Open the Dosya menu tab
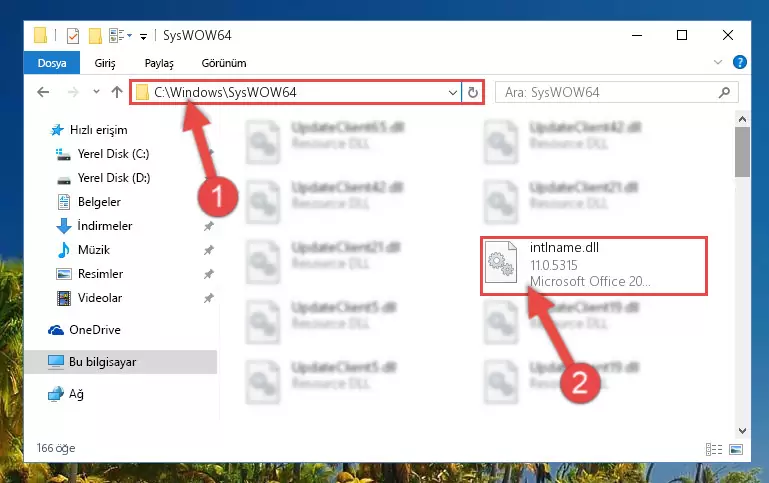 point(52,63)
